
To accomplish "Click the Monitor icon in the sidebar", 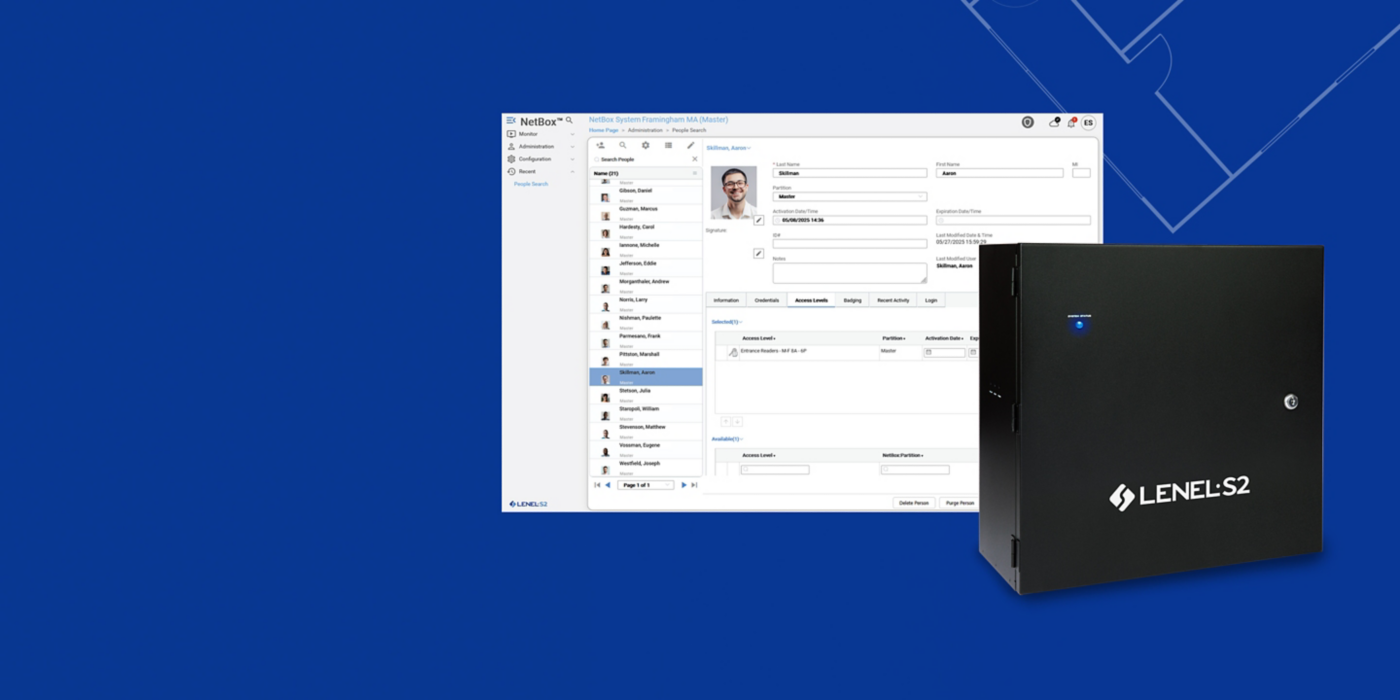I will click(x=511, y=134).
